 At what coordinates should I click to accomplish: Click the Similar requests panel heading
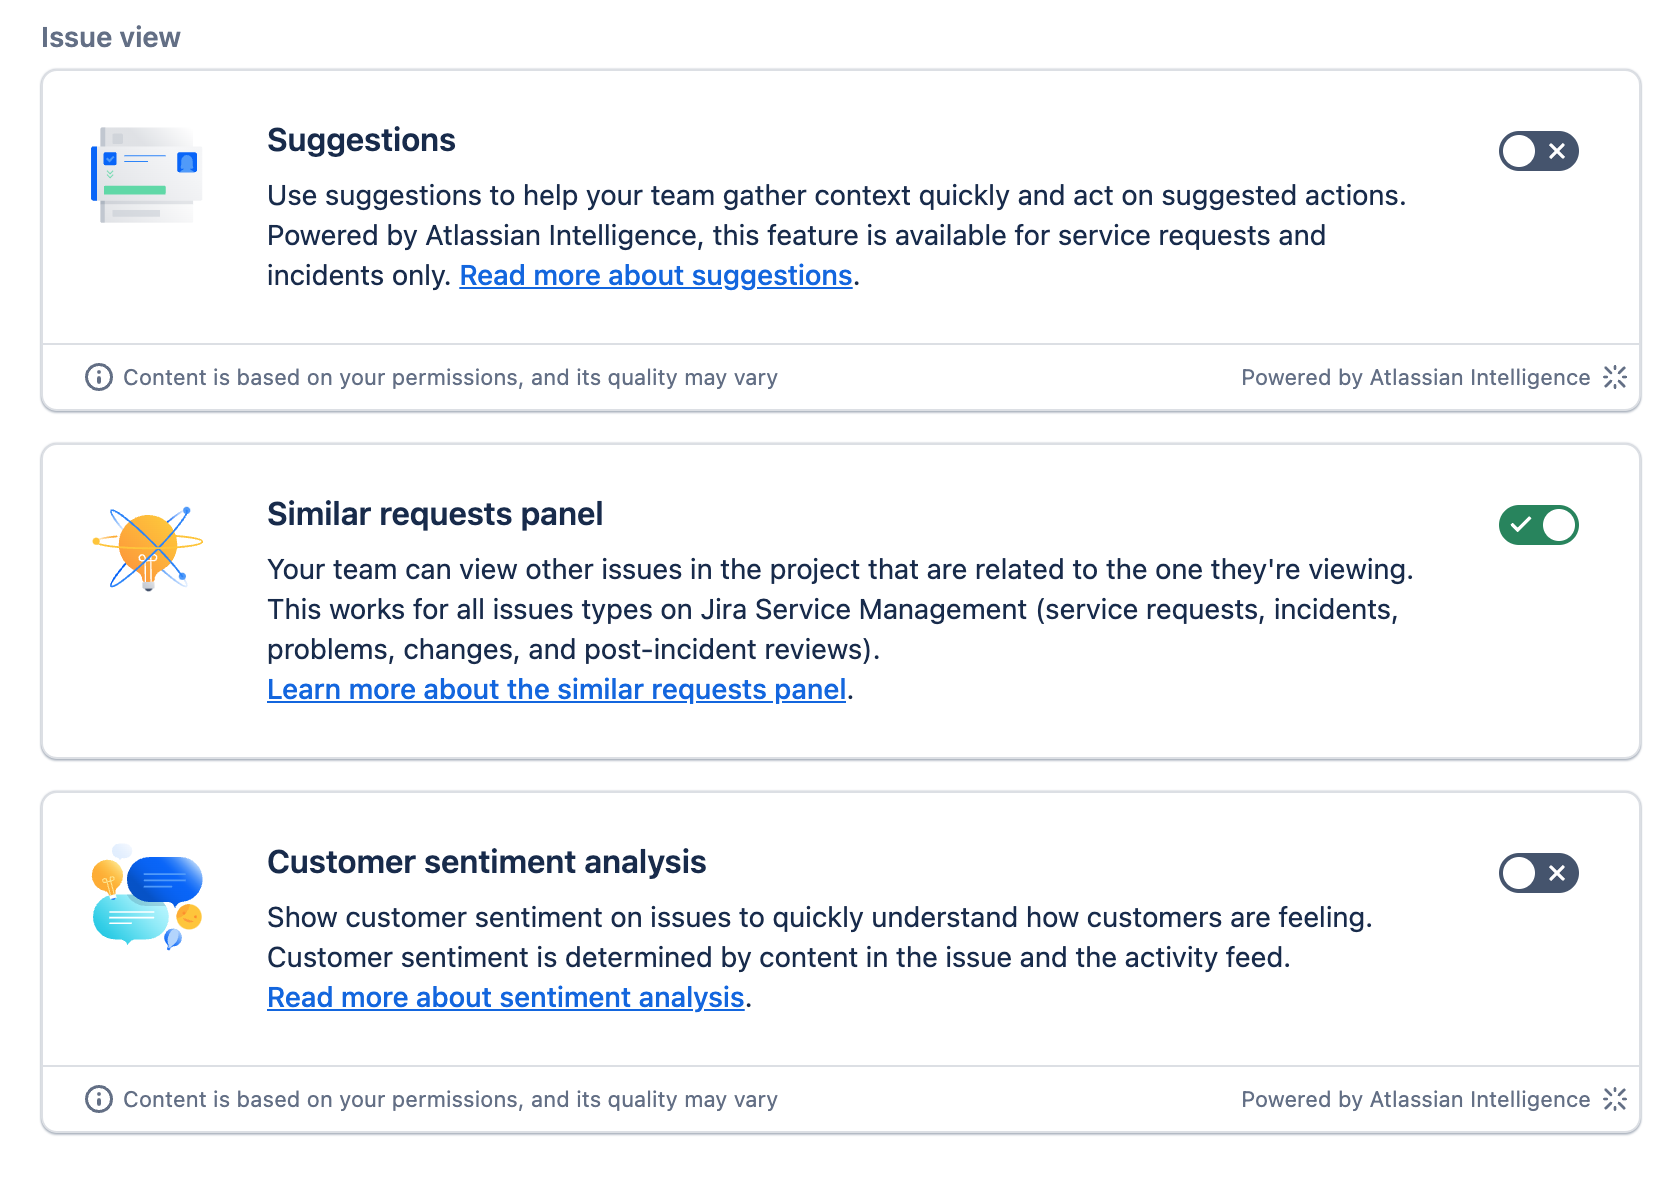[435, 514]
